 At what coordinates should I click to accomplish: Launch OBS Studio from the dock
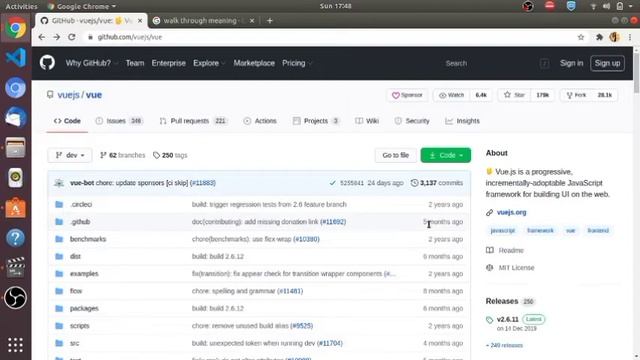coord(16,298)
